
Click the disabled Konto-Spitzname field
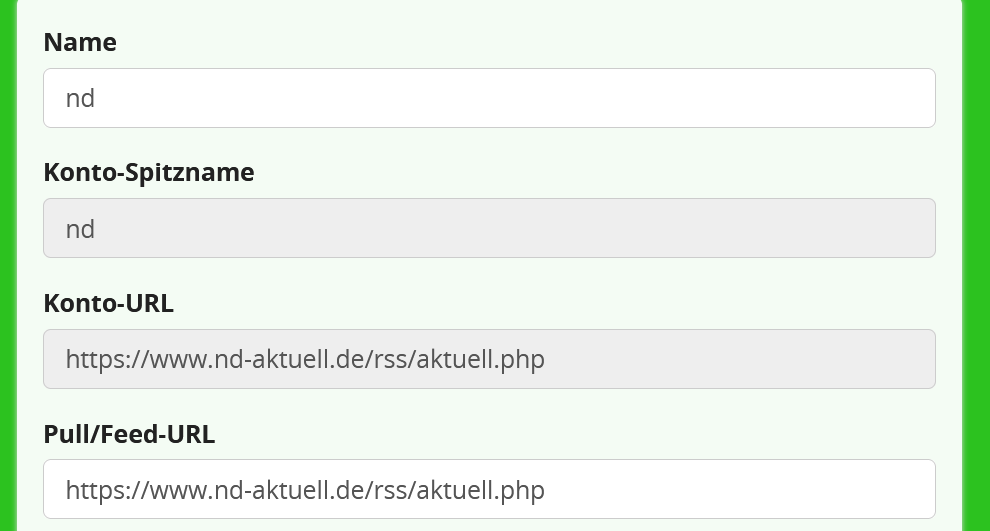click(489, 228)
